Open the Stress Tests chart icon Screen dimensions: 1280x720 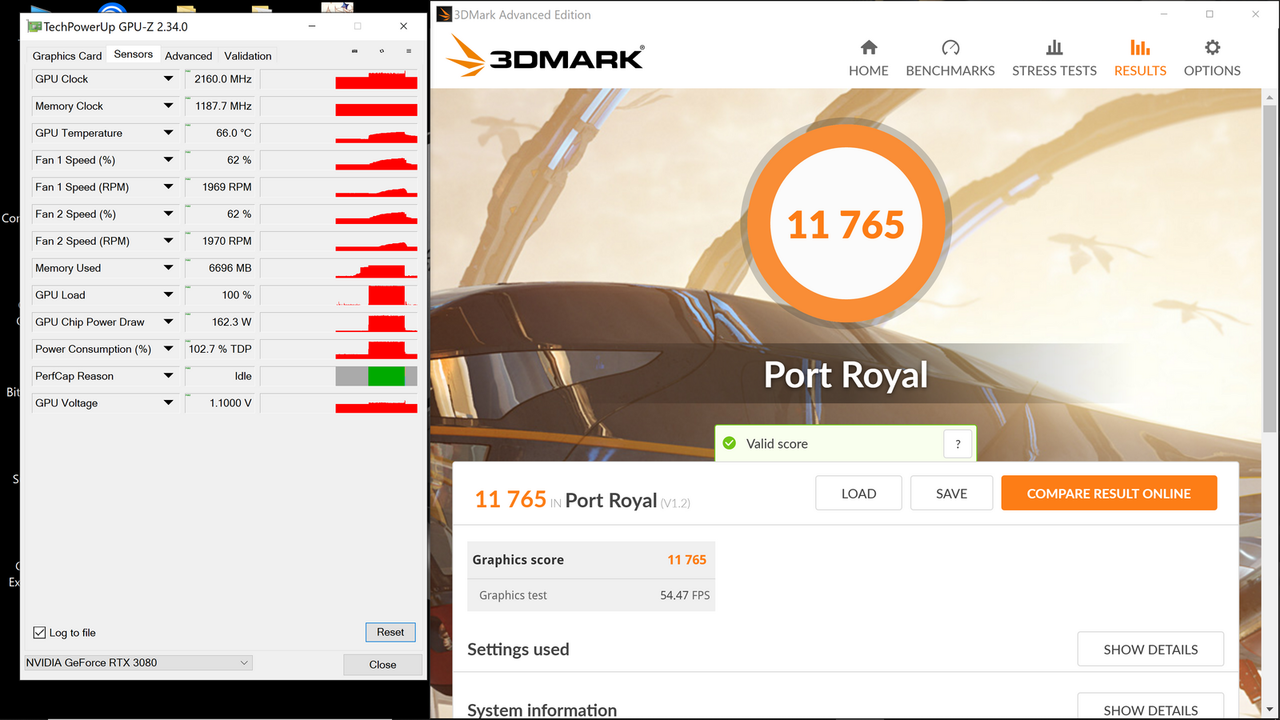click(1054, 47)
